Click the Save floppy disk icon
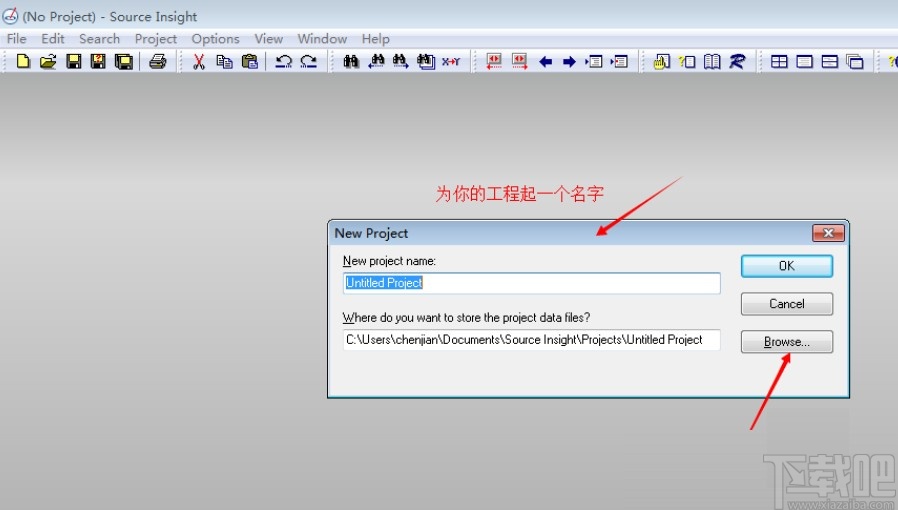This screenshot has height=510, width=898. (x=74, y=61)
